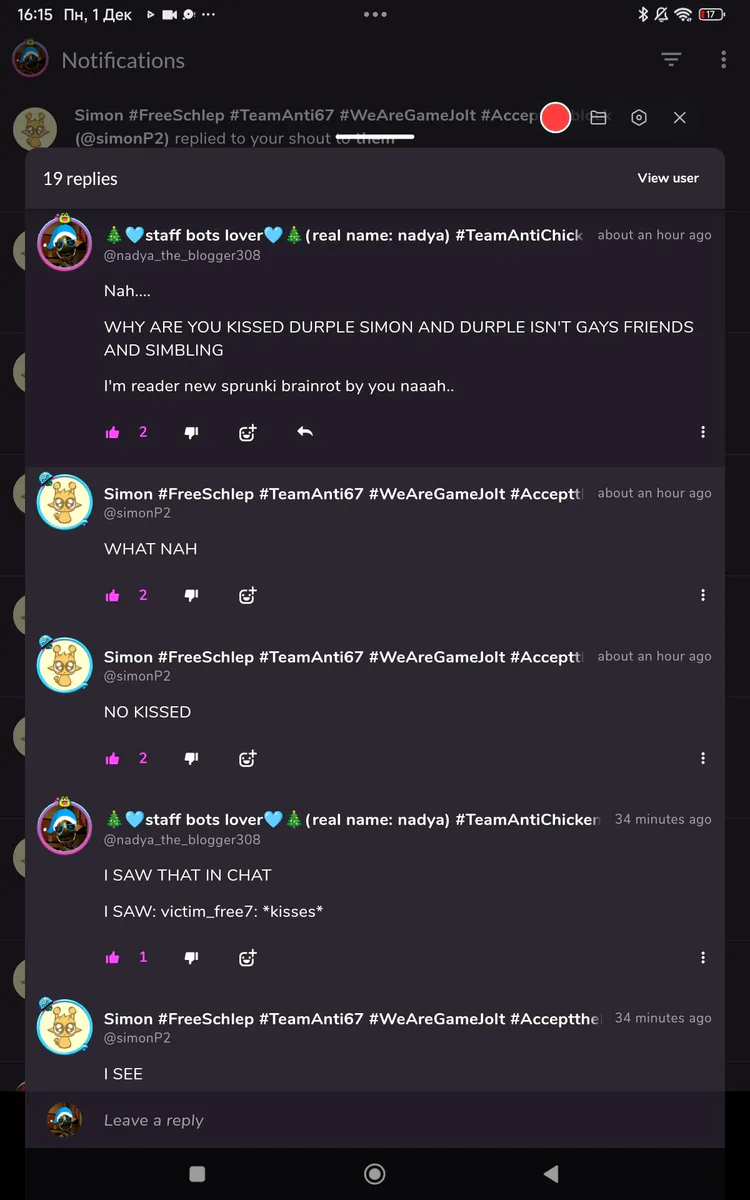Open options menu for "WHAT NAH" comment

703,595
